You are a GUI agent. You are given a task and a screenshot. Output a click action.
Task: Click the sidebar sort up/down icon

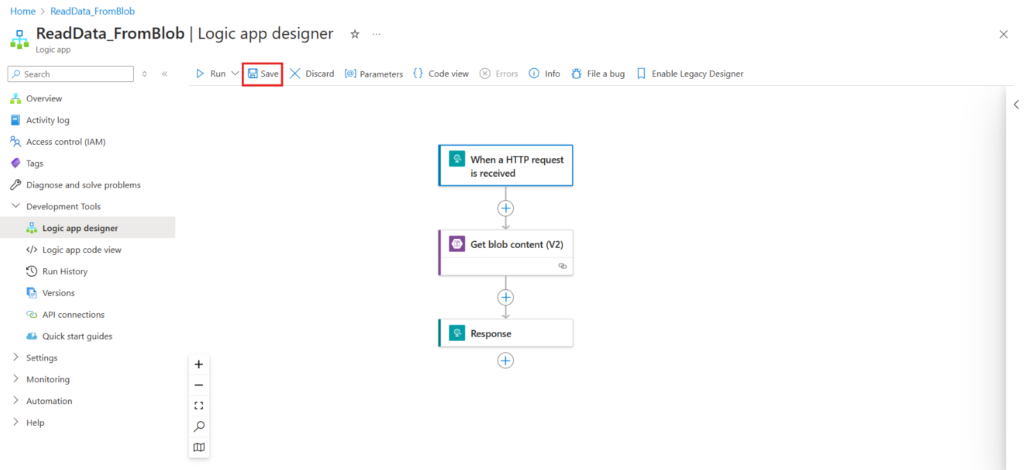pos(144,74)
